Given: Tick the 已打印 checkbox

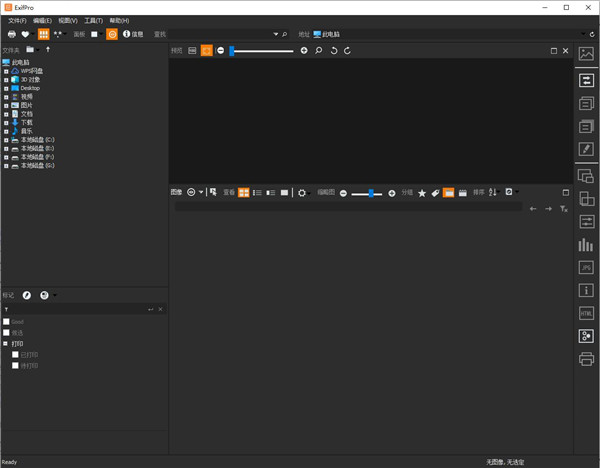Looking at the screenshot, I should (x=16, y=354).
